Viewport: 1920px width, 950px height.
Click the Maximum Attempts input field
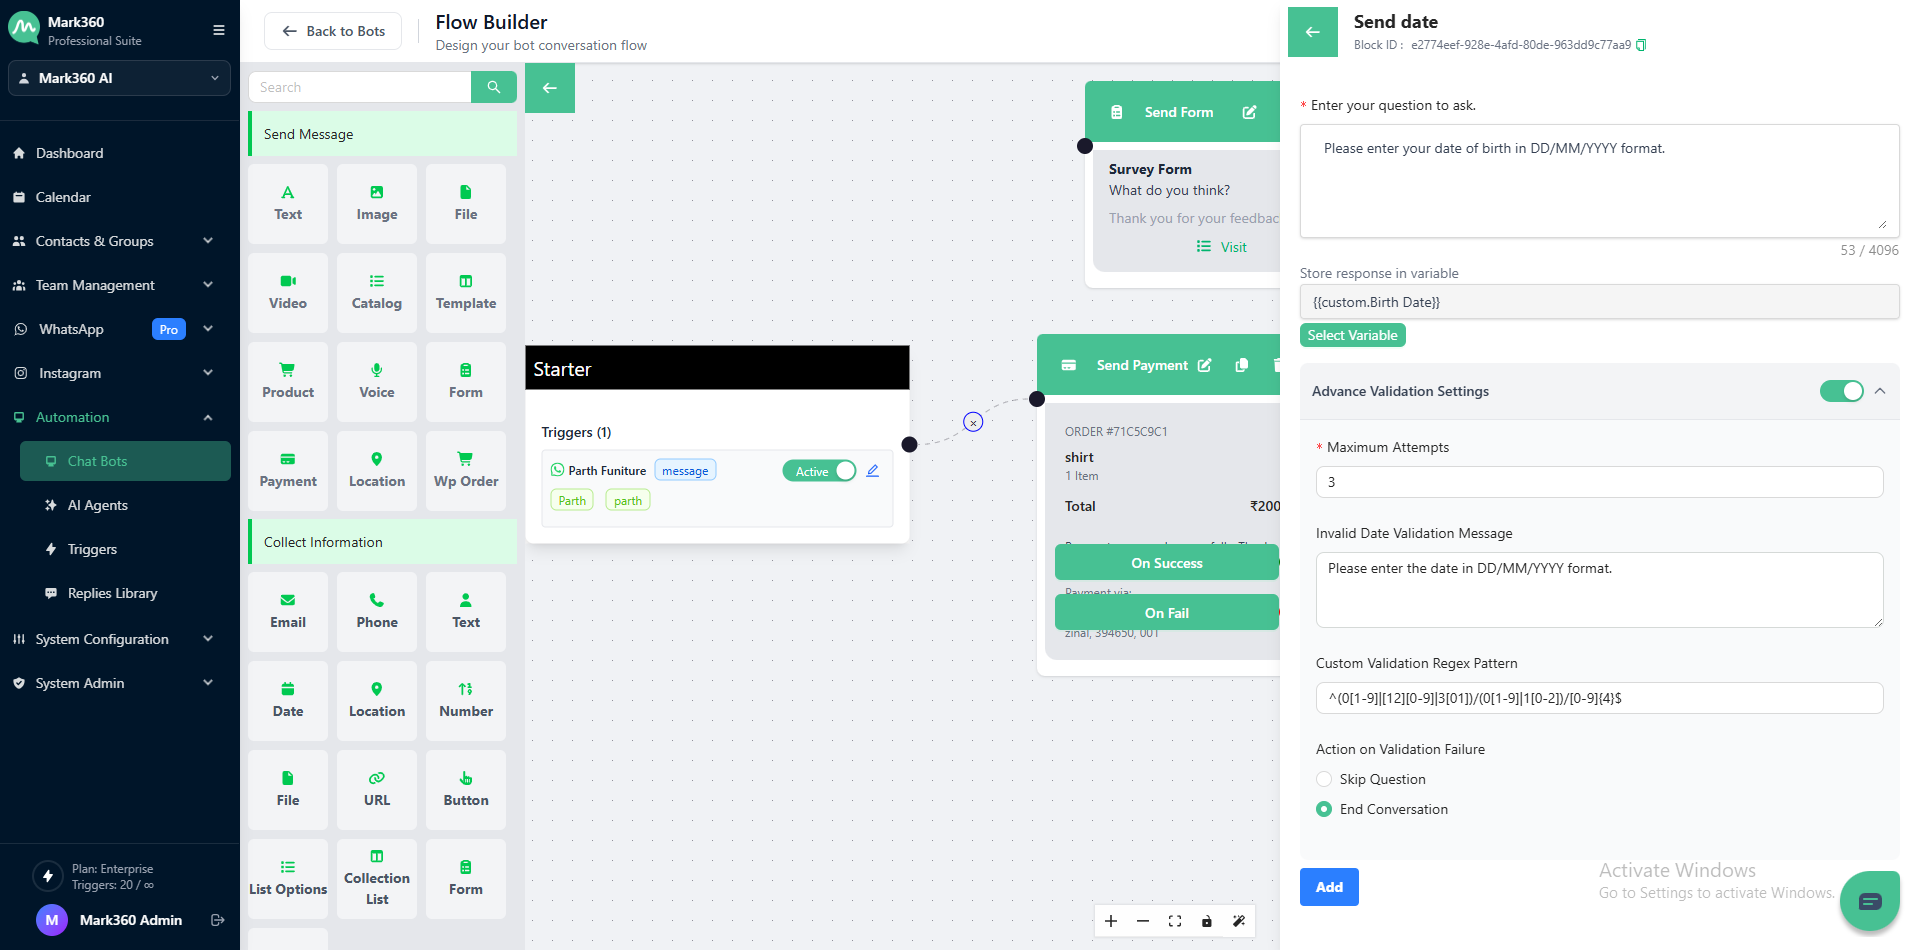click(1598, 482)
